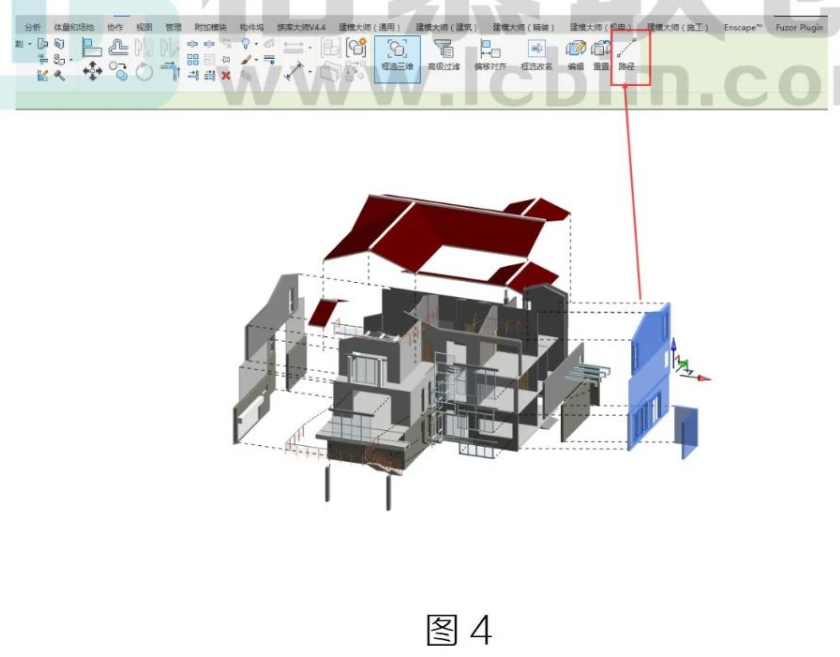Open the 构件坞 ribbon tab
The height and width of the screenshot is (657, 840).
[251, 27]
